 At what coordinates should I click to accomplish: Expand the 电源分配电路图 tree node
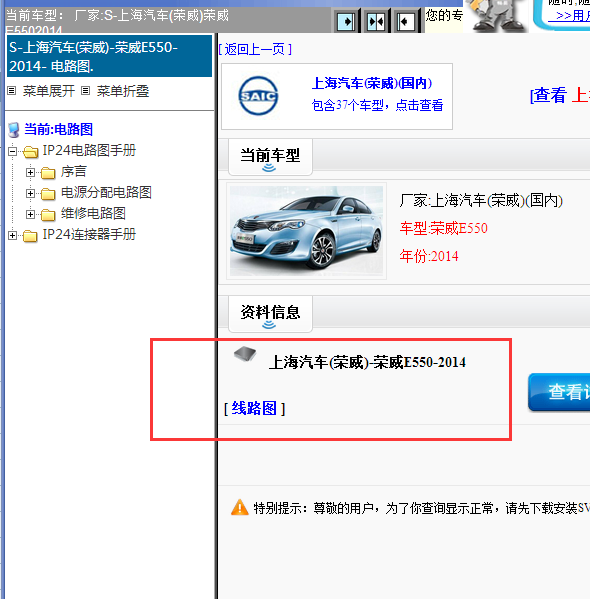pos(30,194)
